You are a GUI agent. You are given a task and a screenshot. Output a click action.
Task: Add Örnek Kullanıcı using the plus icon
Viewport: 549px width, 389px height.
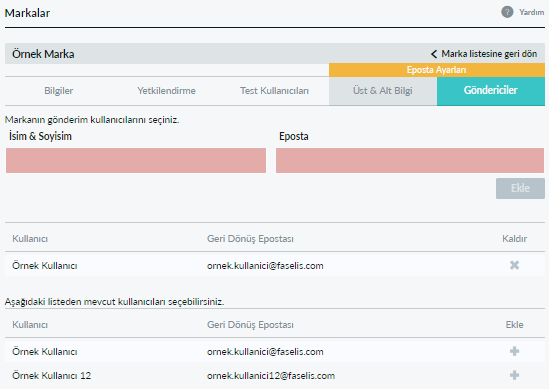point(514,351)
